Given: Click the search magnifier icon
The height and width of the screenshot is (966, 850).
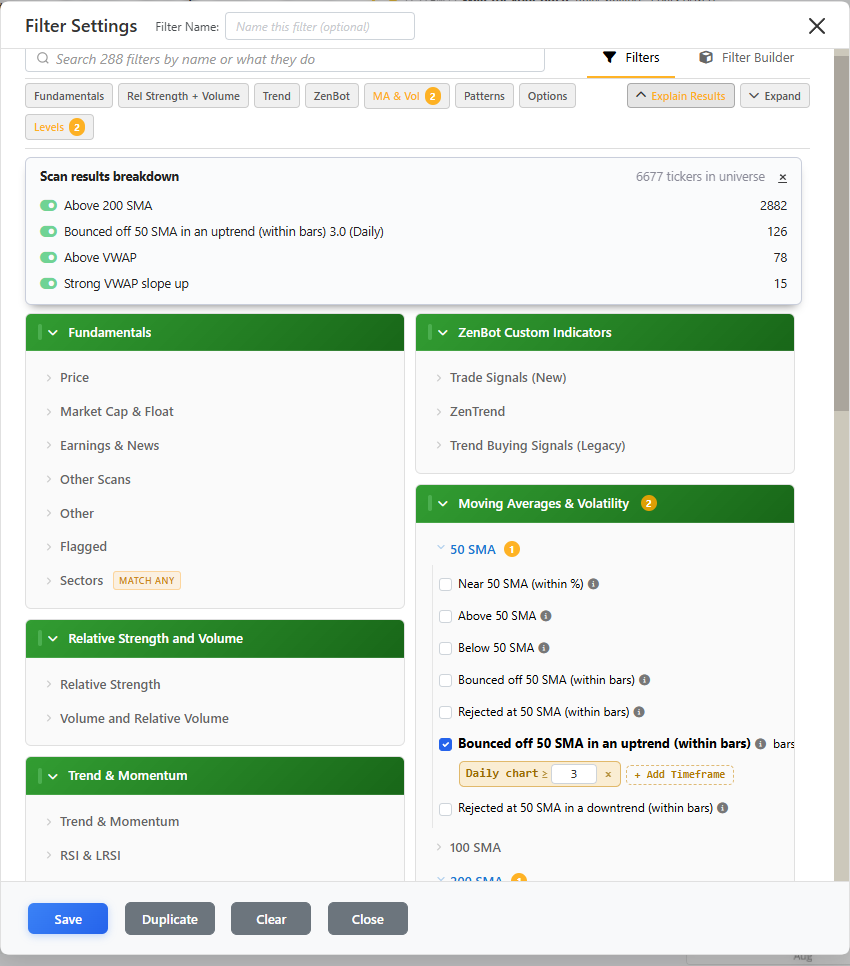Looking at the screenshot, I should click(42, 59).
